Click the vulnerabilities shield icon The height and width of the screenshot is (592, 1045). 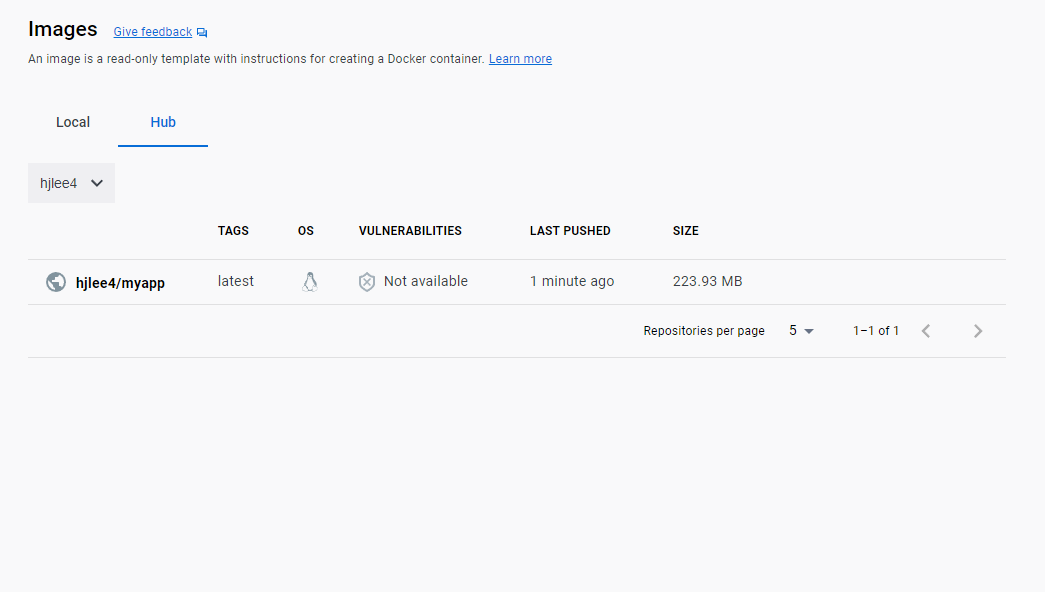(367, 282)
